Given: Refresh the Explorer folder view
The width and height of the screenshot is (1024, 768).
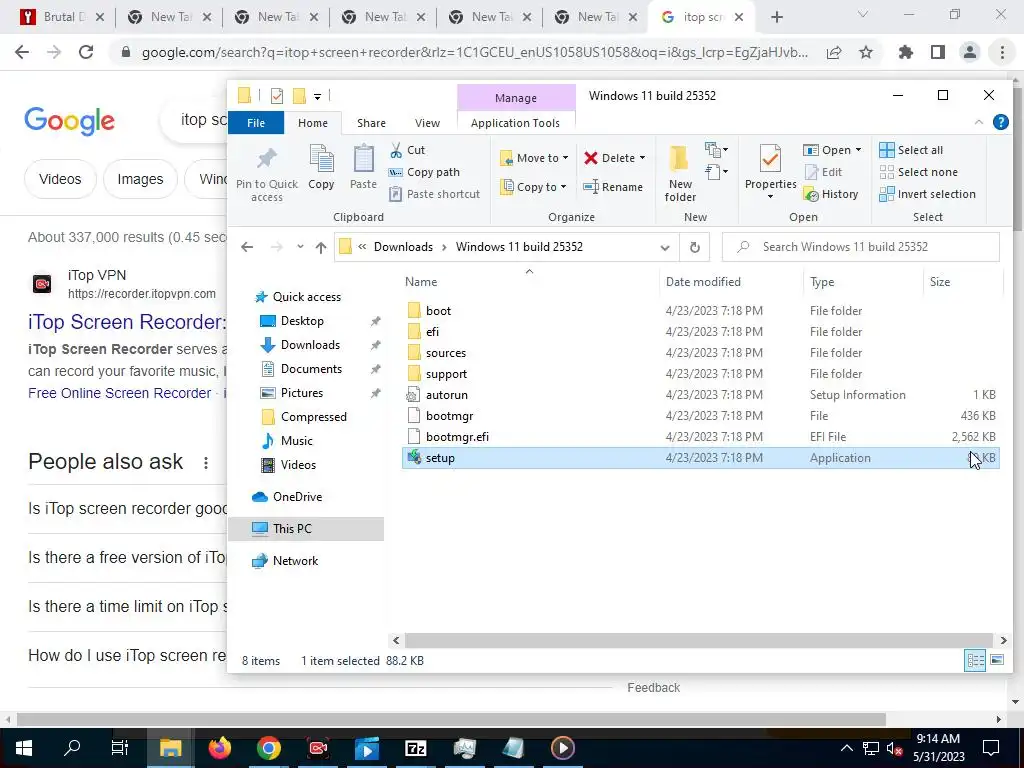Looking at the screenshot, I should point(695,248).
